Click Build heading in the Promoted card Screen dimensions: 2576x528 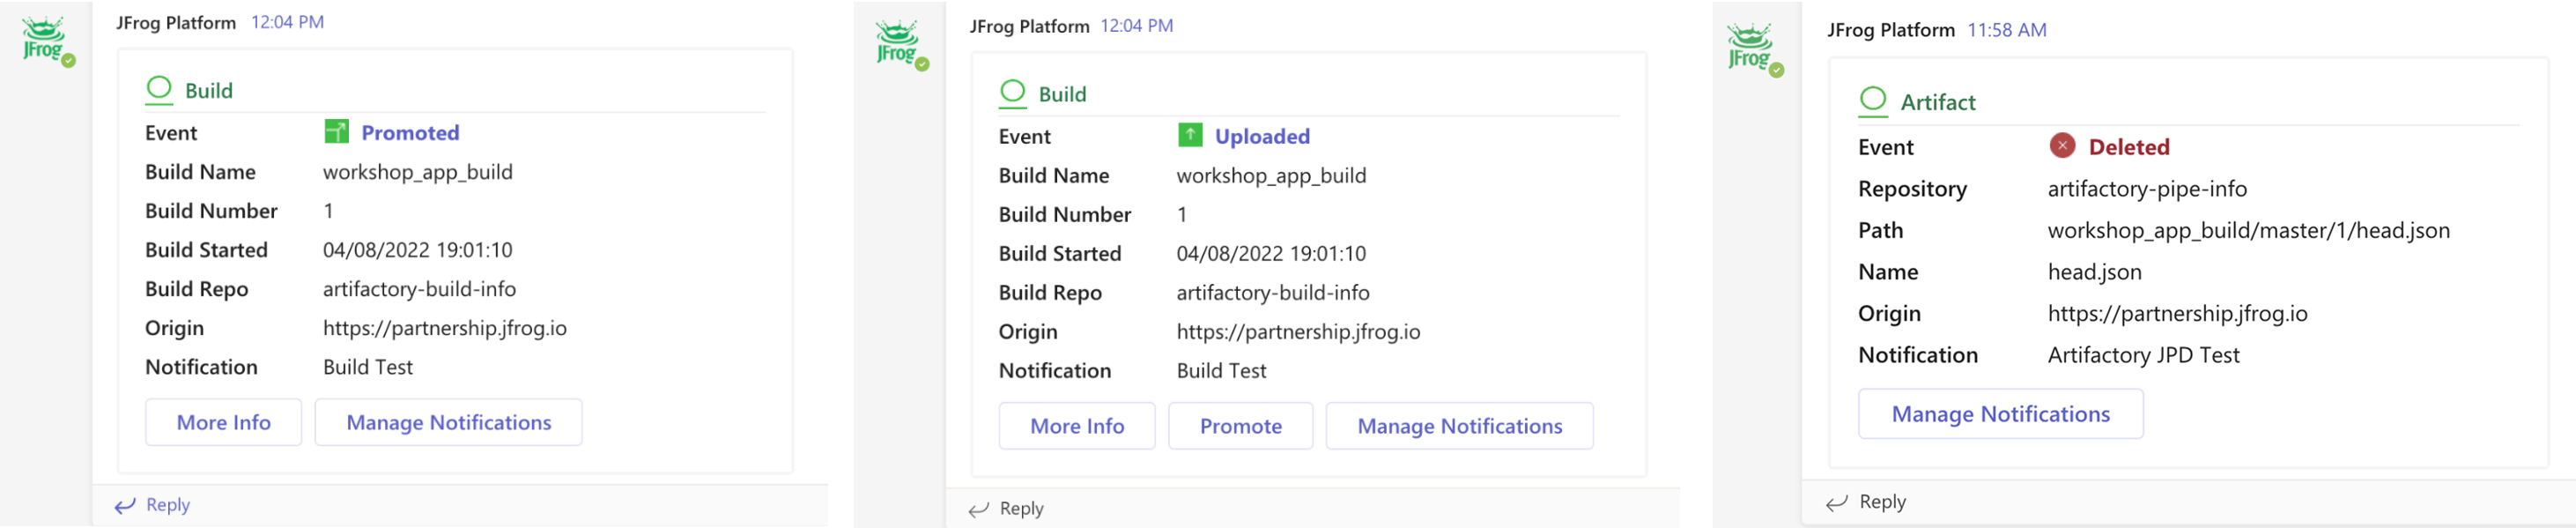coord(209,91)
